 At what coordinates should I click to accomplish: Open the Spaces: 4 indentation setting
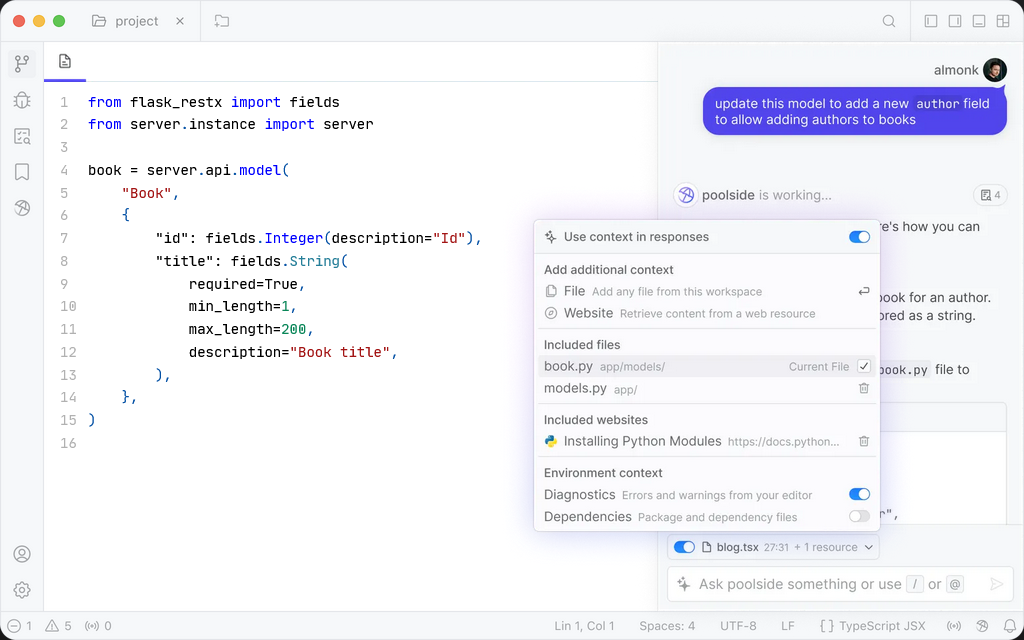[x=667, y=625]
